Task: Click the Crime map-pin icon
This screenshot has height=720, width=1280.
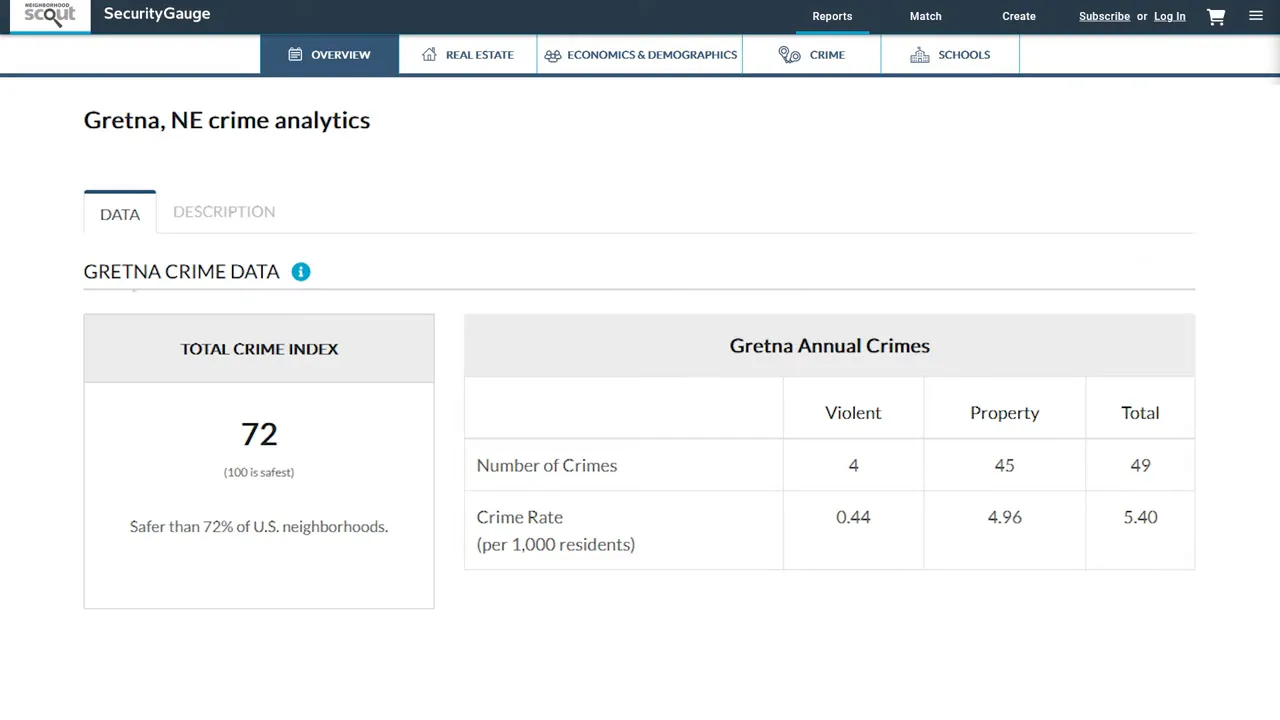Action: click(x=790, y=55)
